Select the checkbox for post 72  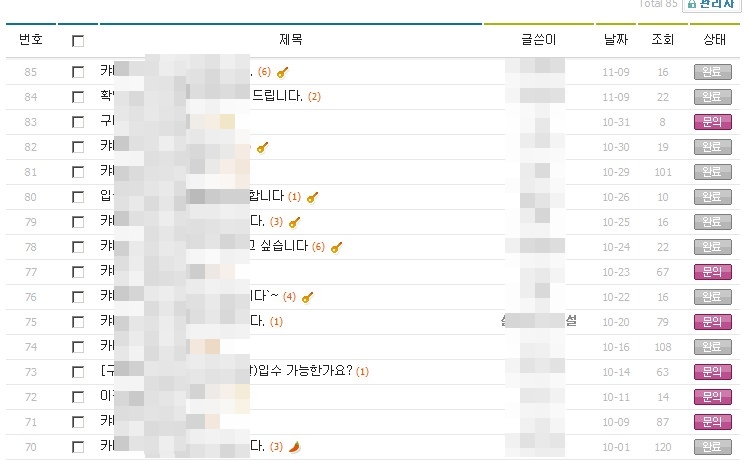[78, 397]
